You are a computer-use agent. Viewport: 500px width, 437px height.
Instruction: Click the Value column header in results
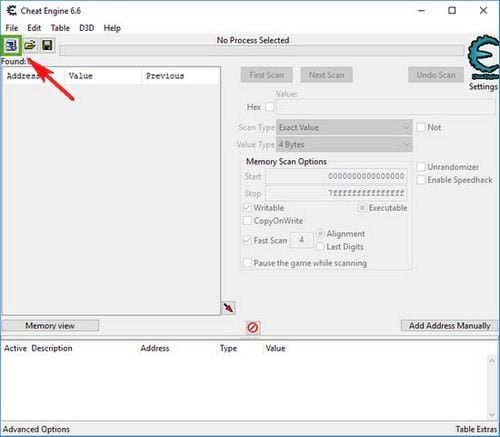pos(103,76)
